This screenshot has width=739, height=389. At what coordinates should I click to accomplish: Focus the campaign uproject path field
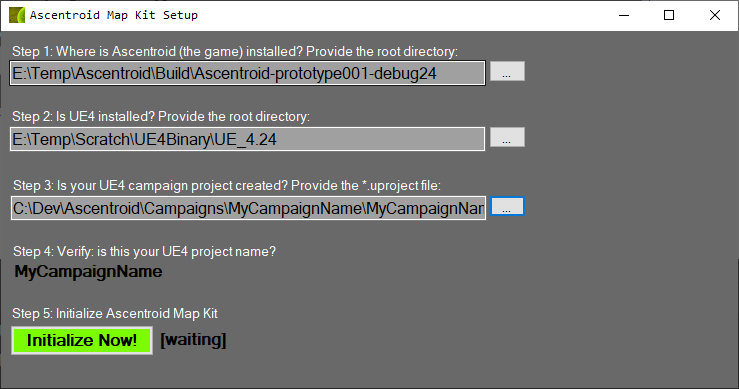coord(248,208)
